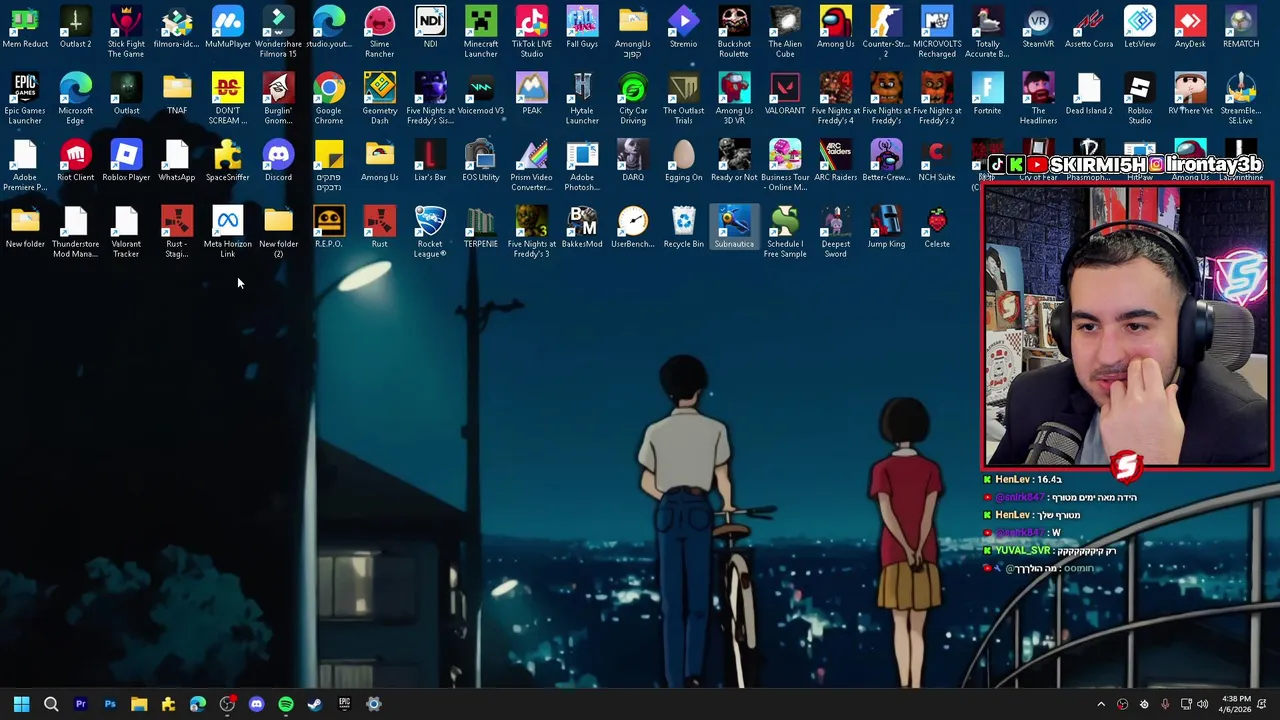Screen dimensions: 1280x720
Task: Click the R.E.P.O. desktop icon
Action: [329, 228]
